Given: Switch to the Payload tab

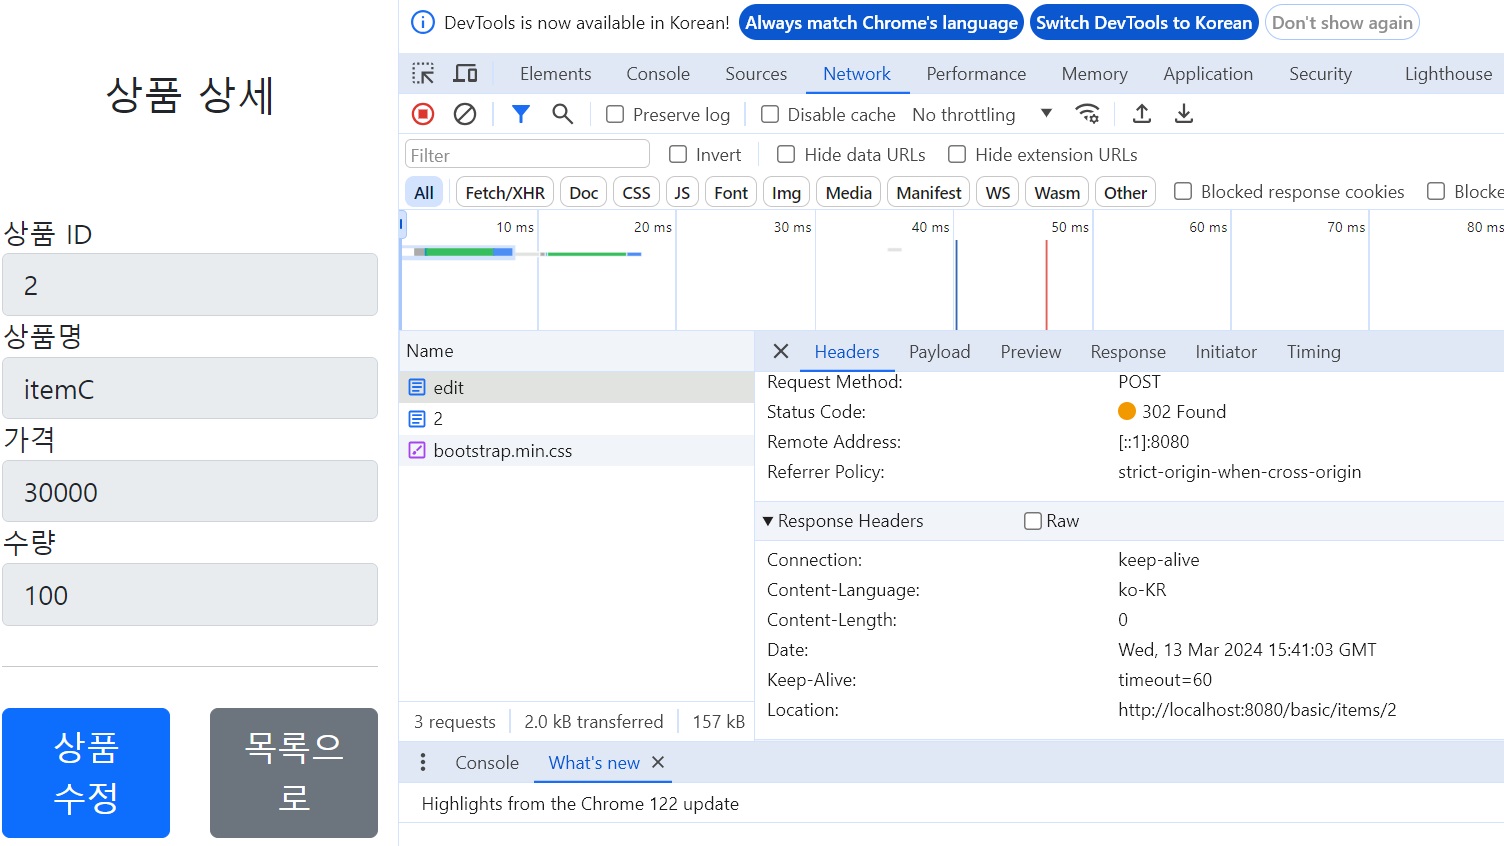Looking at the screenshot, I should click(x=939, y=352).
